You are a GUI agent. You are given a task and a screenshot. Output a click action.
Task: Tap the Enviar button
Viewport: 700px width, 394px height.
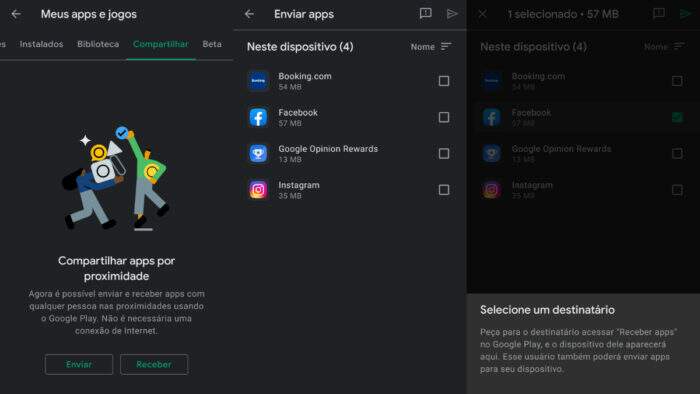point(79,365)
